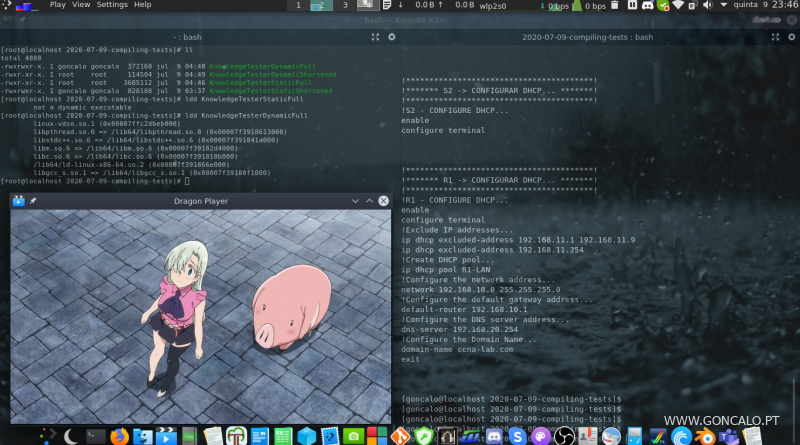Click the clock showing 23:46
Screen dimensions: 800x445
784,6
